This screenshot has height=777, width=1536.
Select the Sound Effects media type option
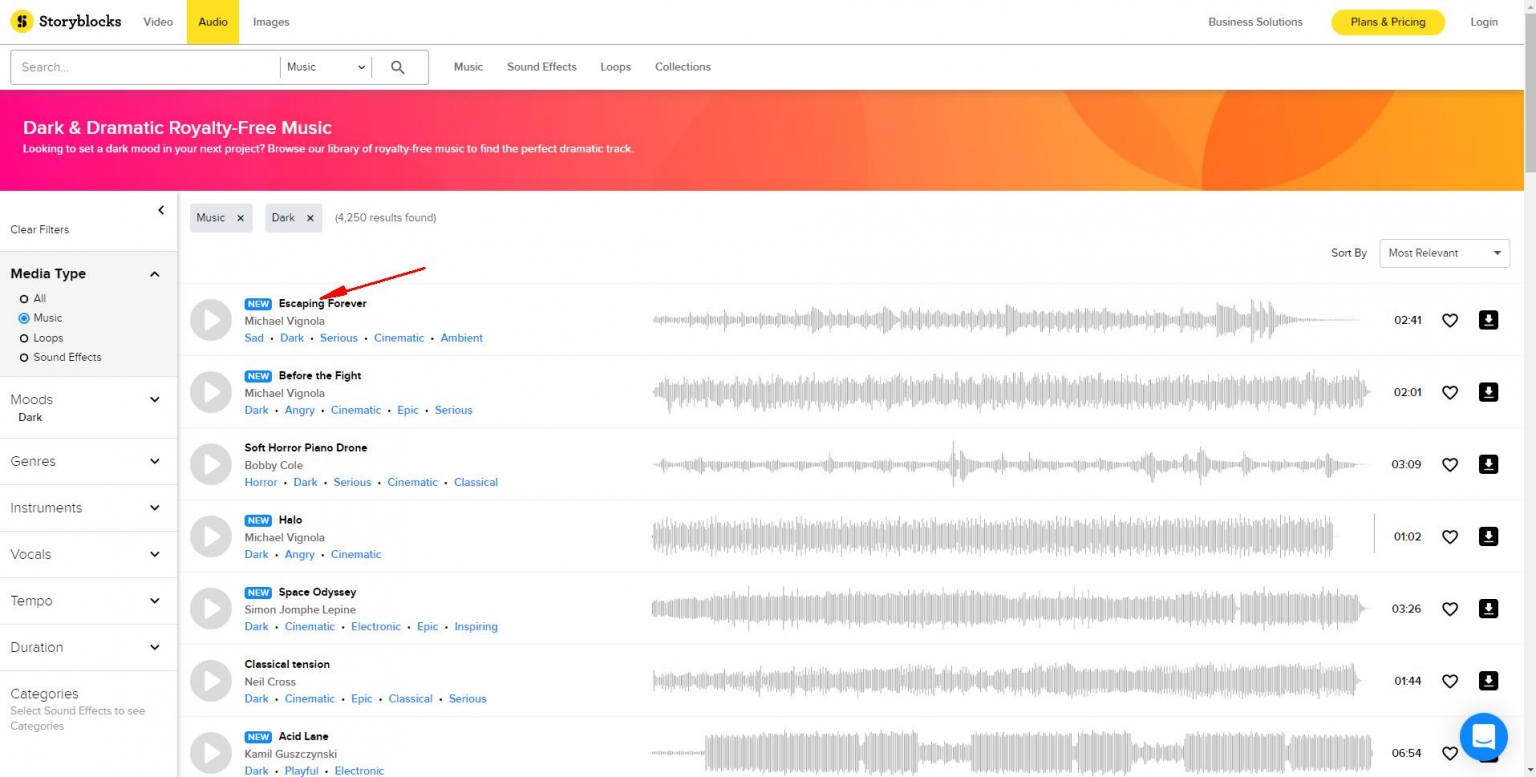click(23, 357)
